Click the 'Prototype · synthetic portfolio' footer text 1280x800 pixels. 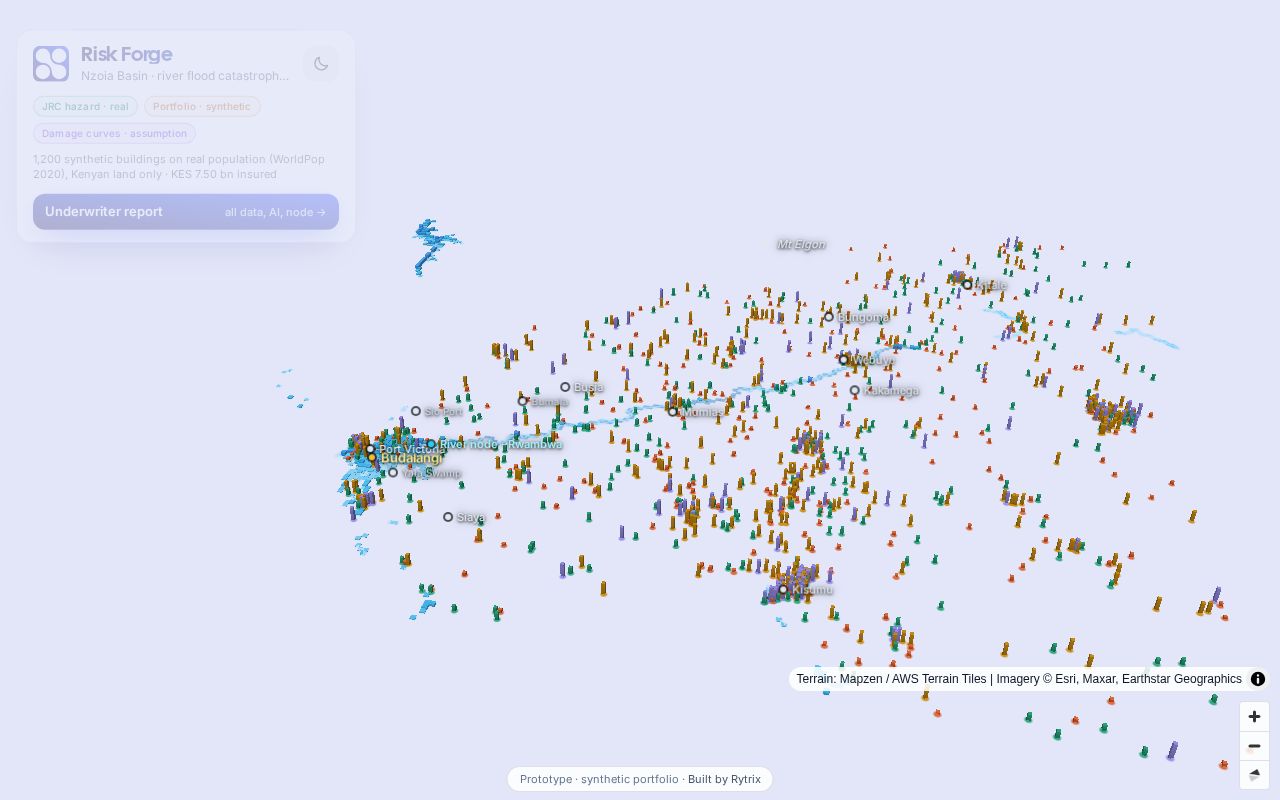point(599,779)
